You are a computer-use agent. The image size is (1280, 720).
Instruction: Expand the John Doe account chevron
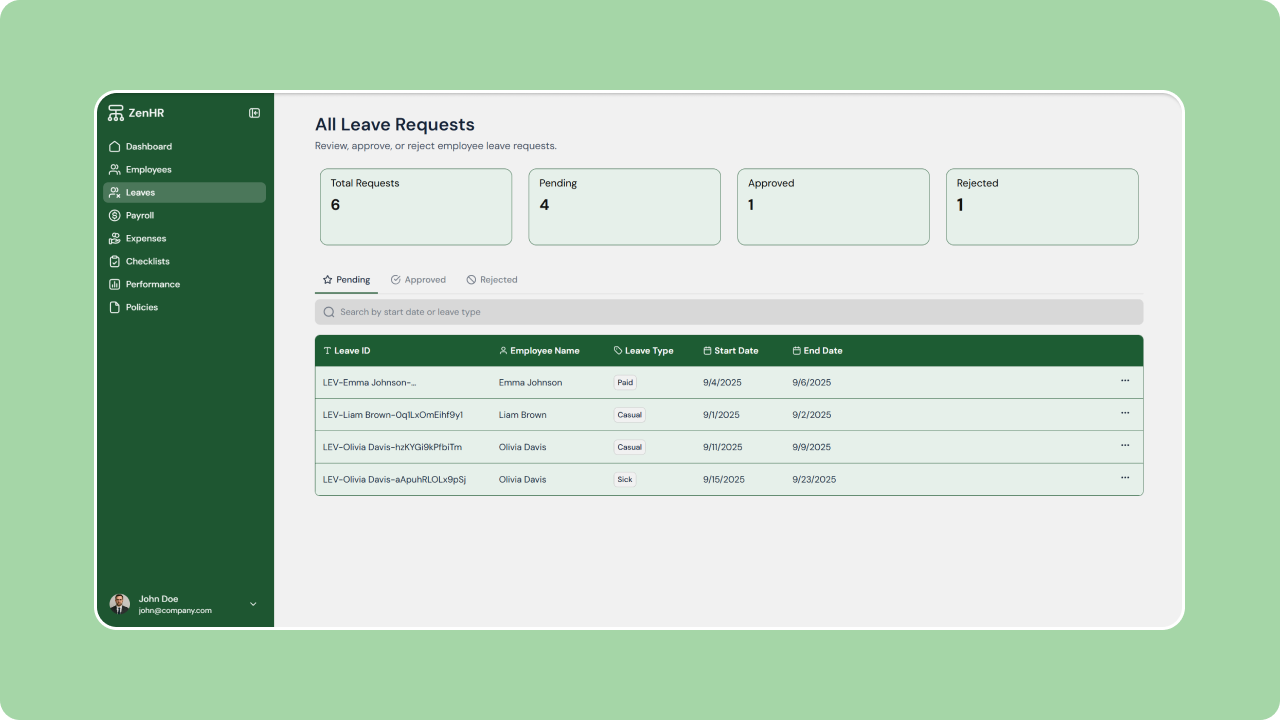pos(253,604)
